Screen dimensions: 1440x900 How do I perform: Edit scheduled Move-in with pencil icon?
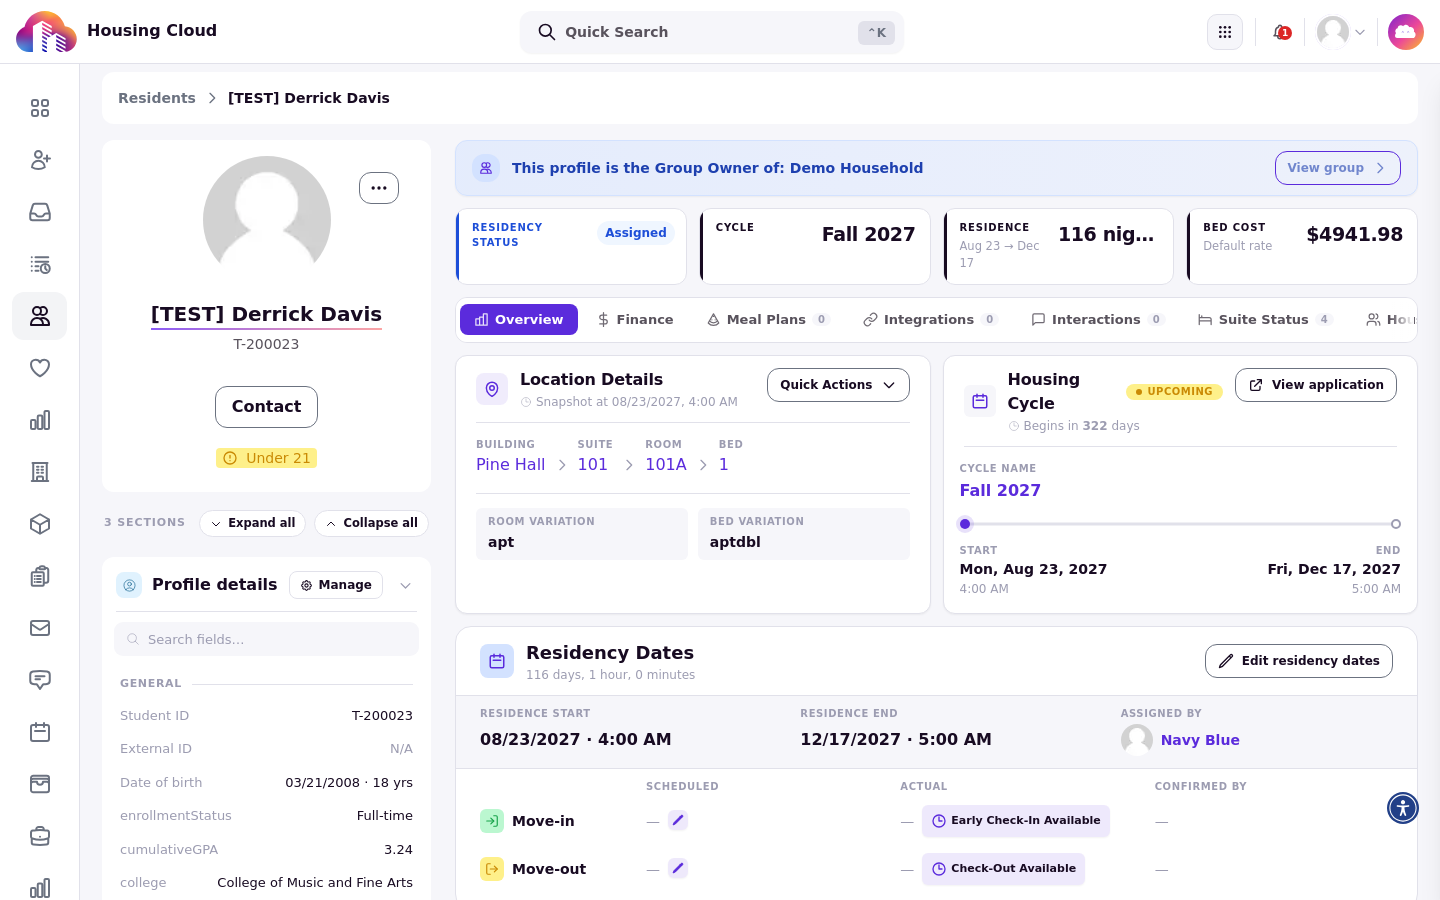[x=678, y=820]
